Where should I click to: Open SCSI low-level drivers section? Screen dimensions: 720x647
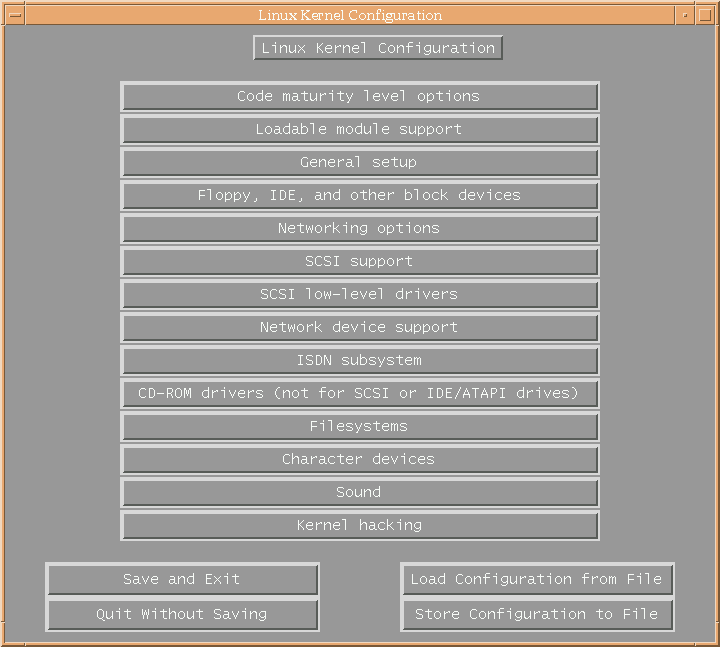pos(360,295)
